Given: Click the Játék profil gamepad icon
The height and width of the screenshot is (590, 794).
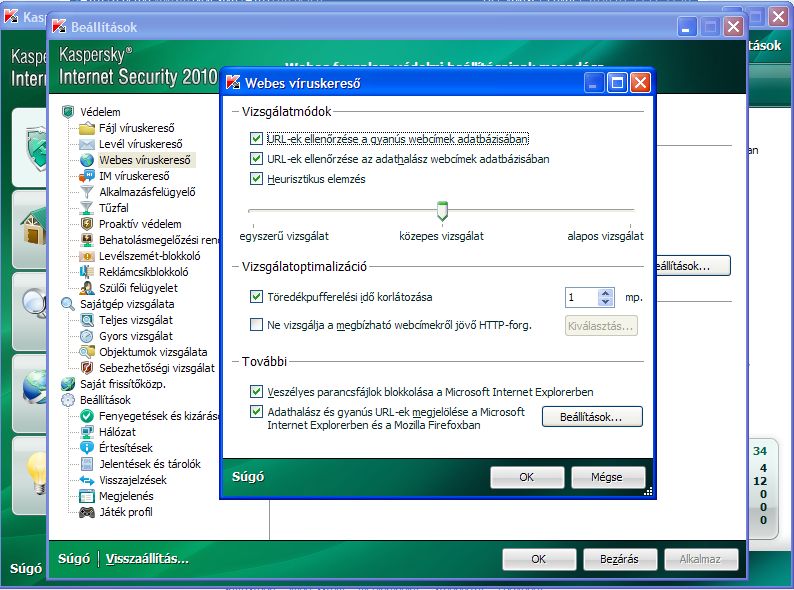Looking at the screenshot, I should (x=87, y=512).
